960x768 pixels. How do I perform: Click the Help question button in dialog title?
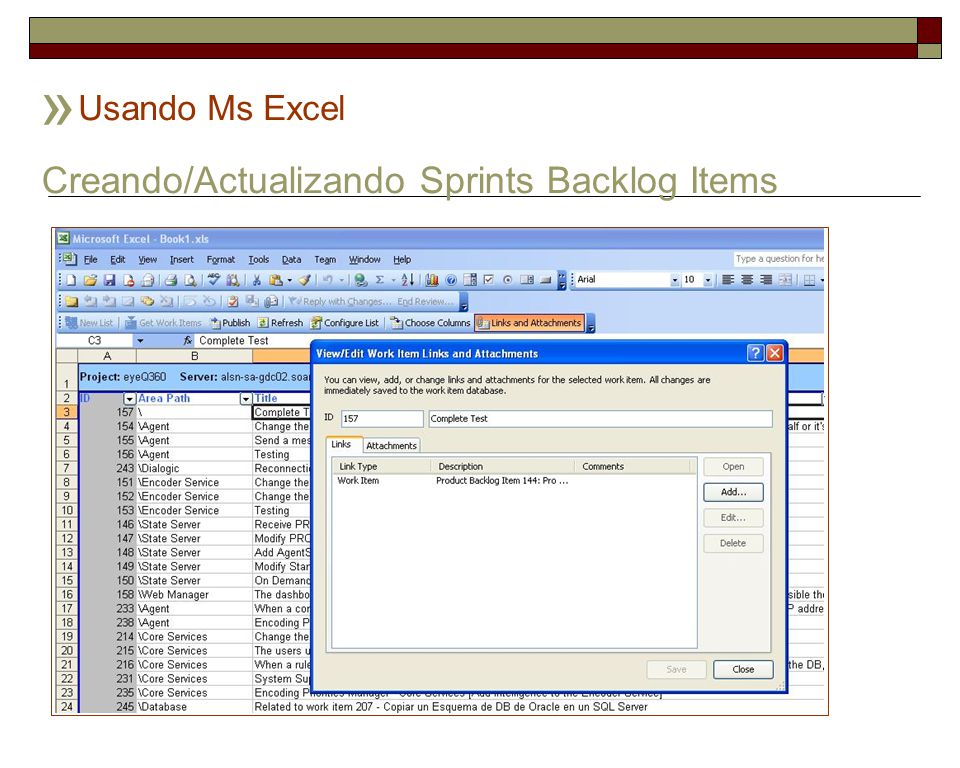click(756, 353)
